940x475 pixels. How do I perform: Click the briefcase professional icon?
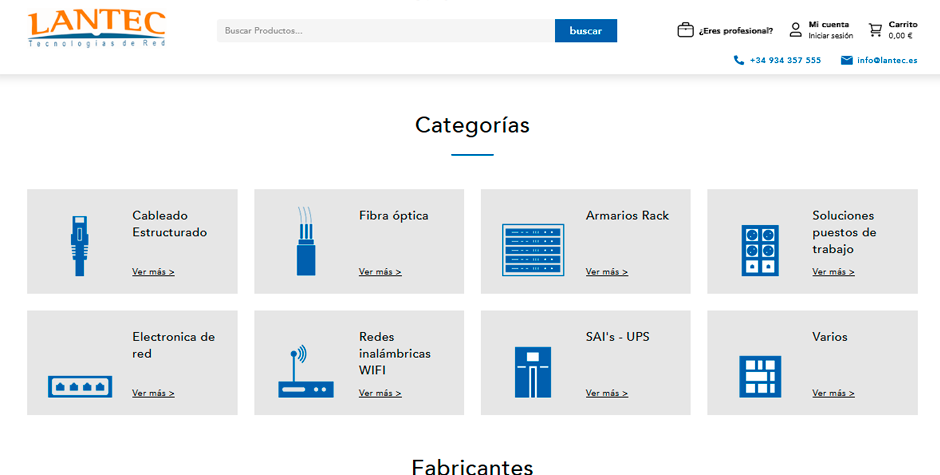click(x=685, y=30)
